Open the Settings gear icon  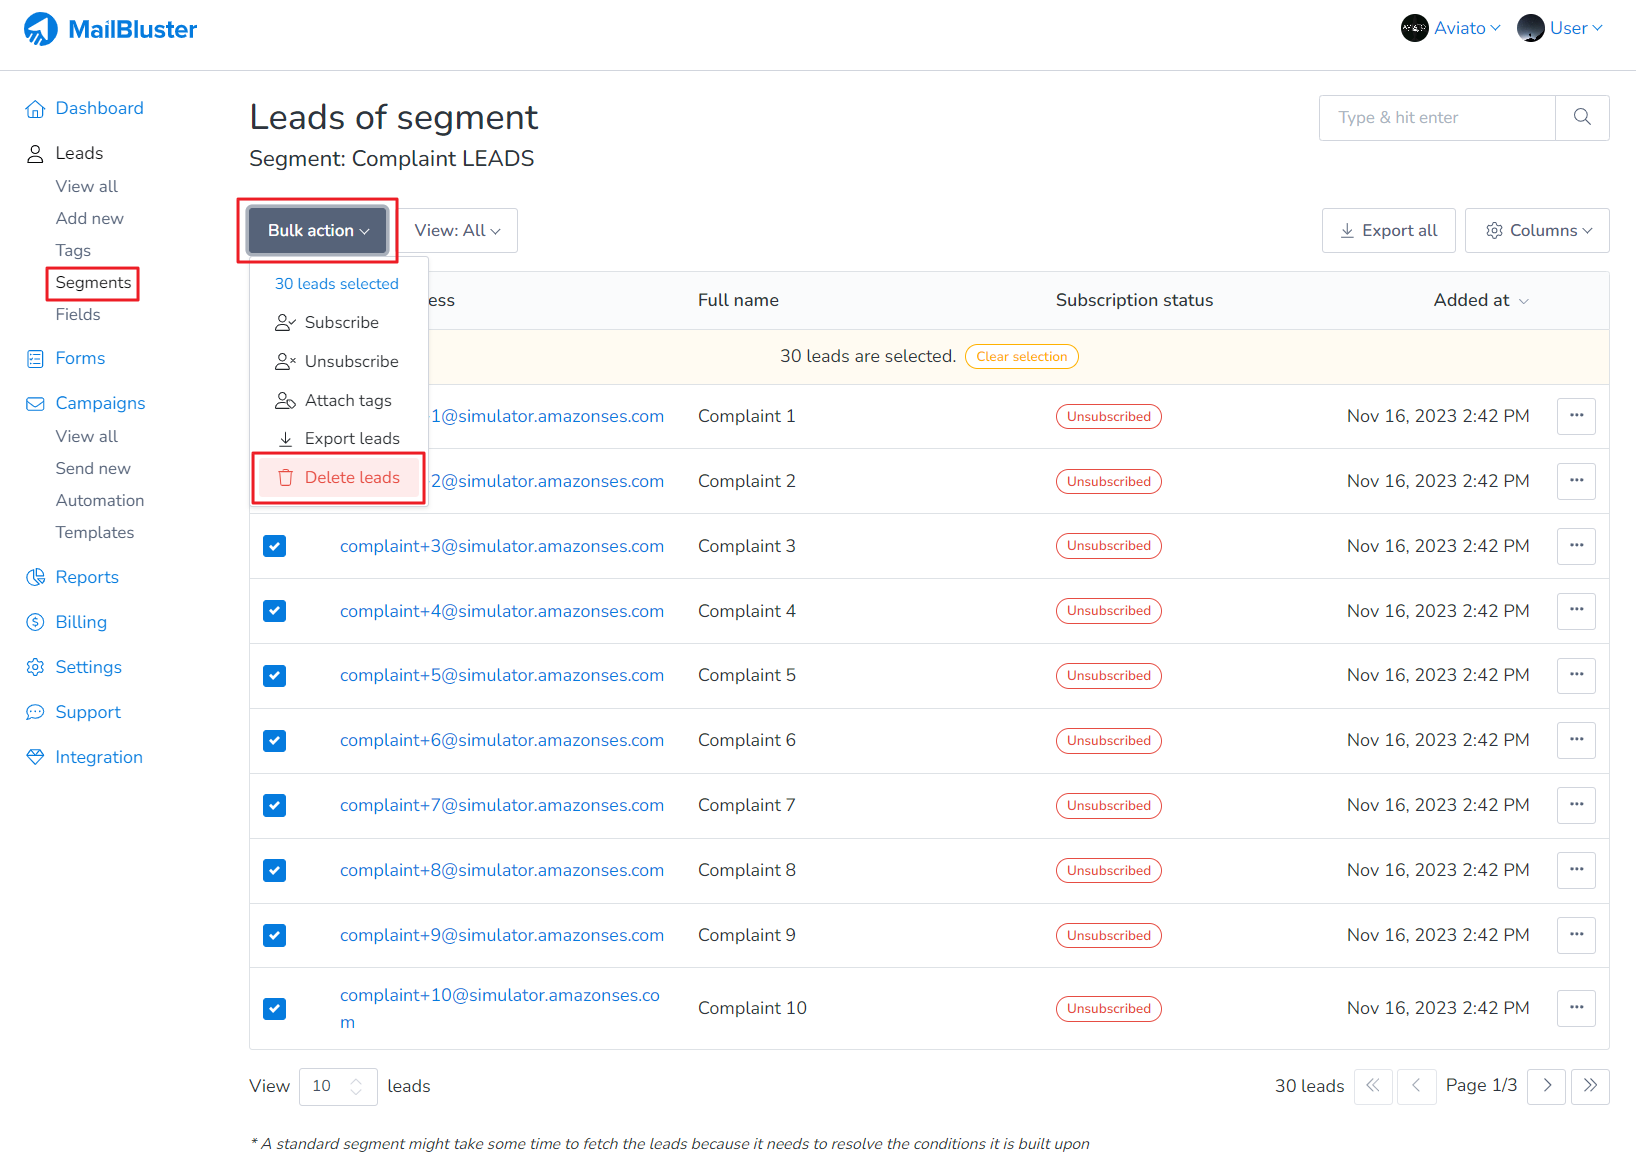35,666
